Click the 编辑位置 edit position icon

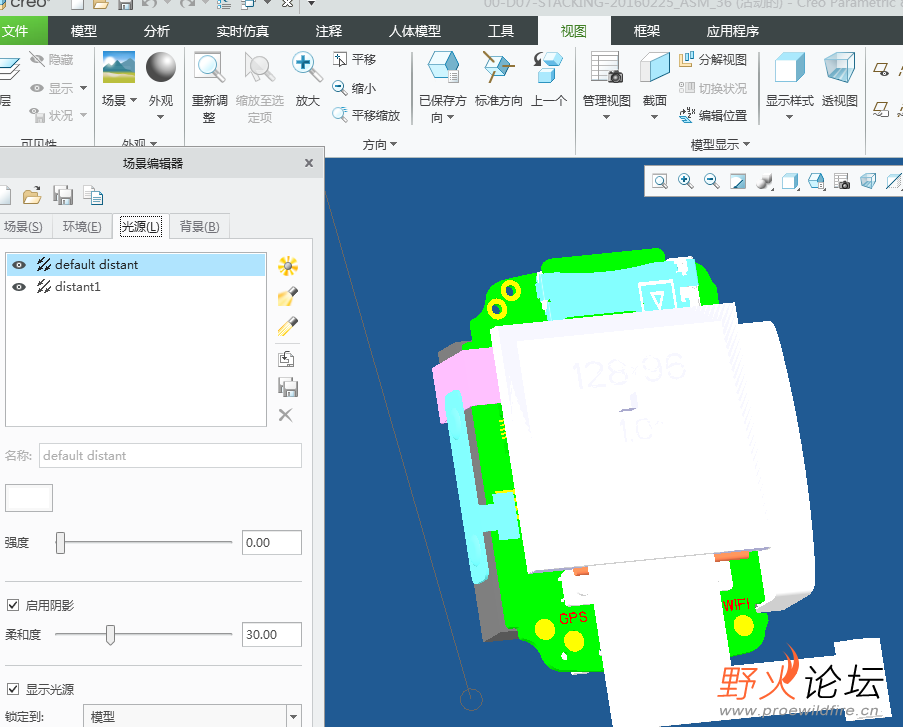[713, 116]
